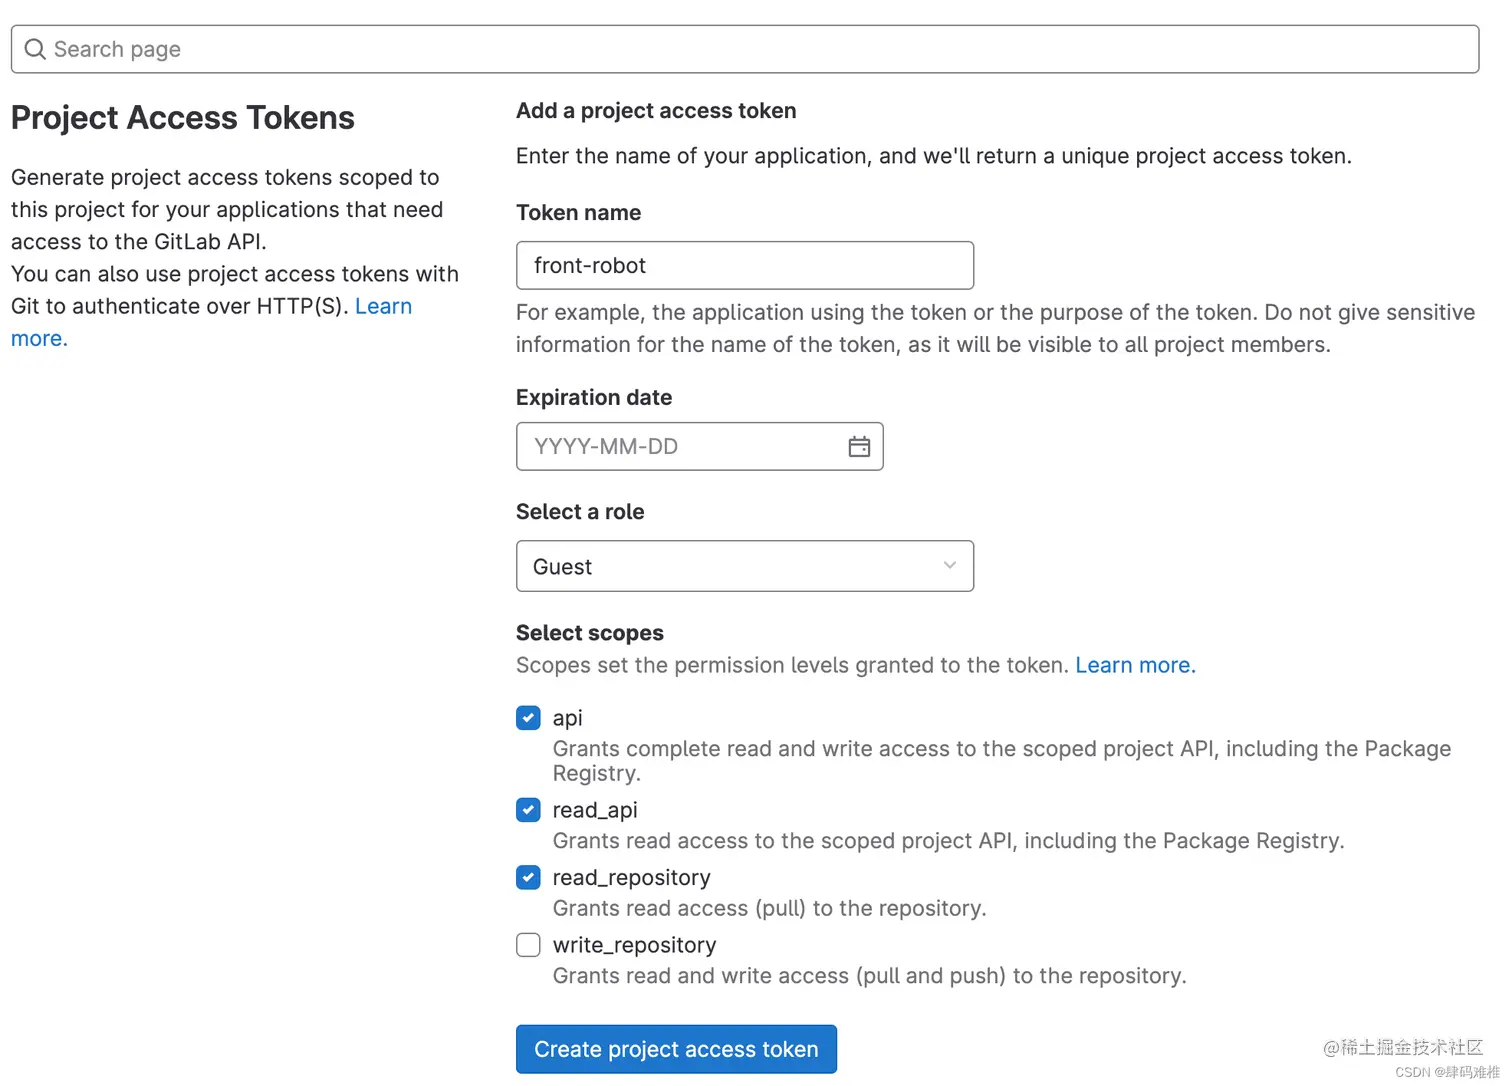Uncheck the read_repository scope checkbox
The image size is (1512, 1086).
[x=528, y=877]
